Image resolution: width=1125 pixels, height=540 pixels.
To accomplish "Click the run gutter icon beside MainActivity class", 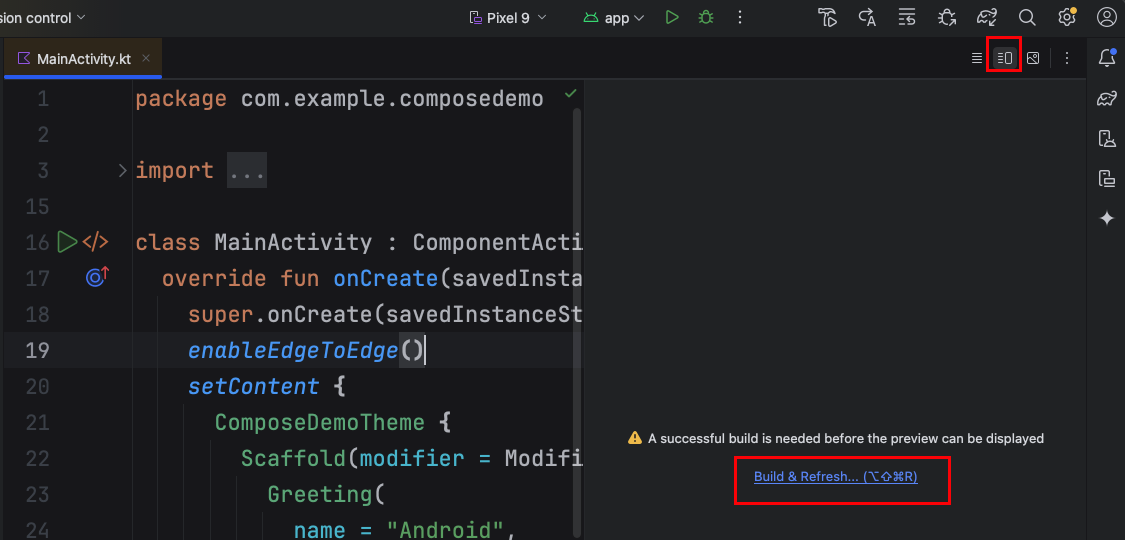I will tap(66, 242).
